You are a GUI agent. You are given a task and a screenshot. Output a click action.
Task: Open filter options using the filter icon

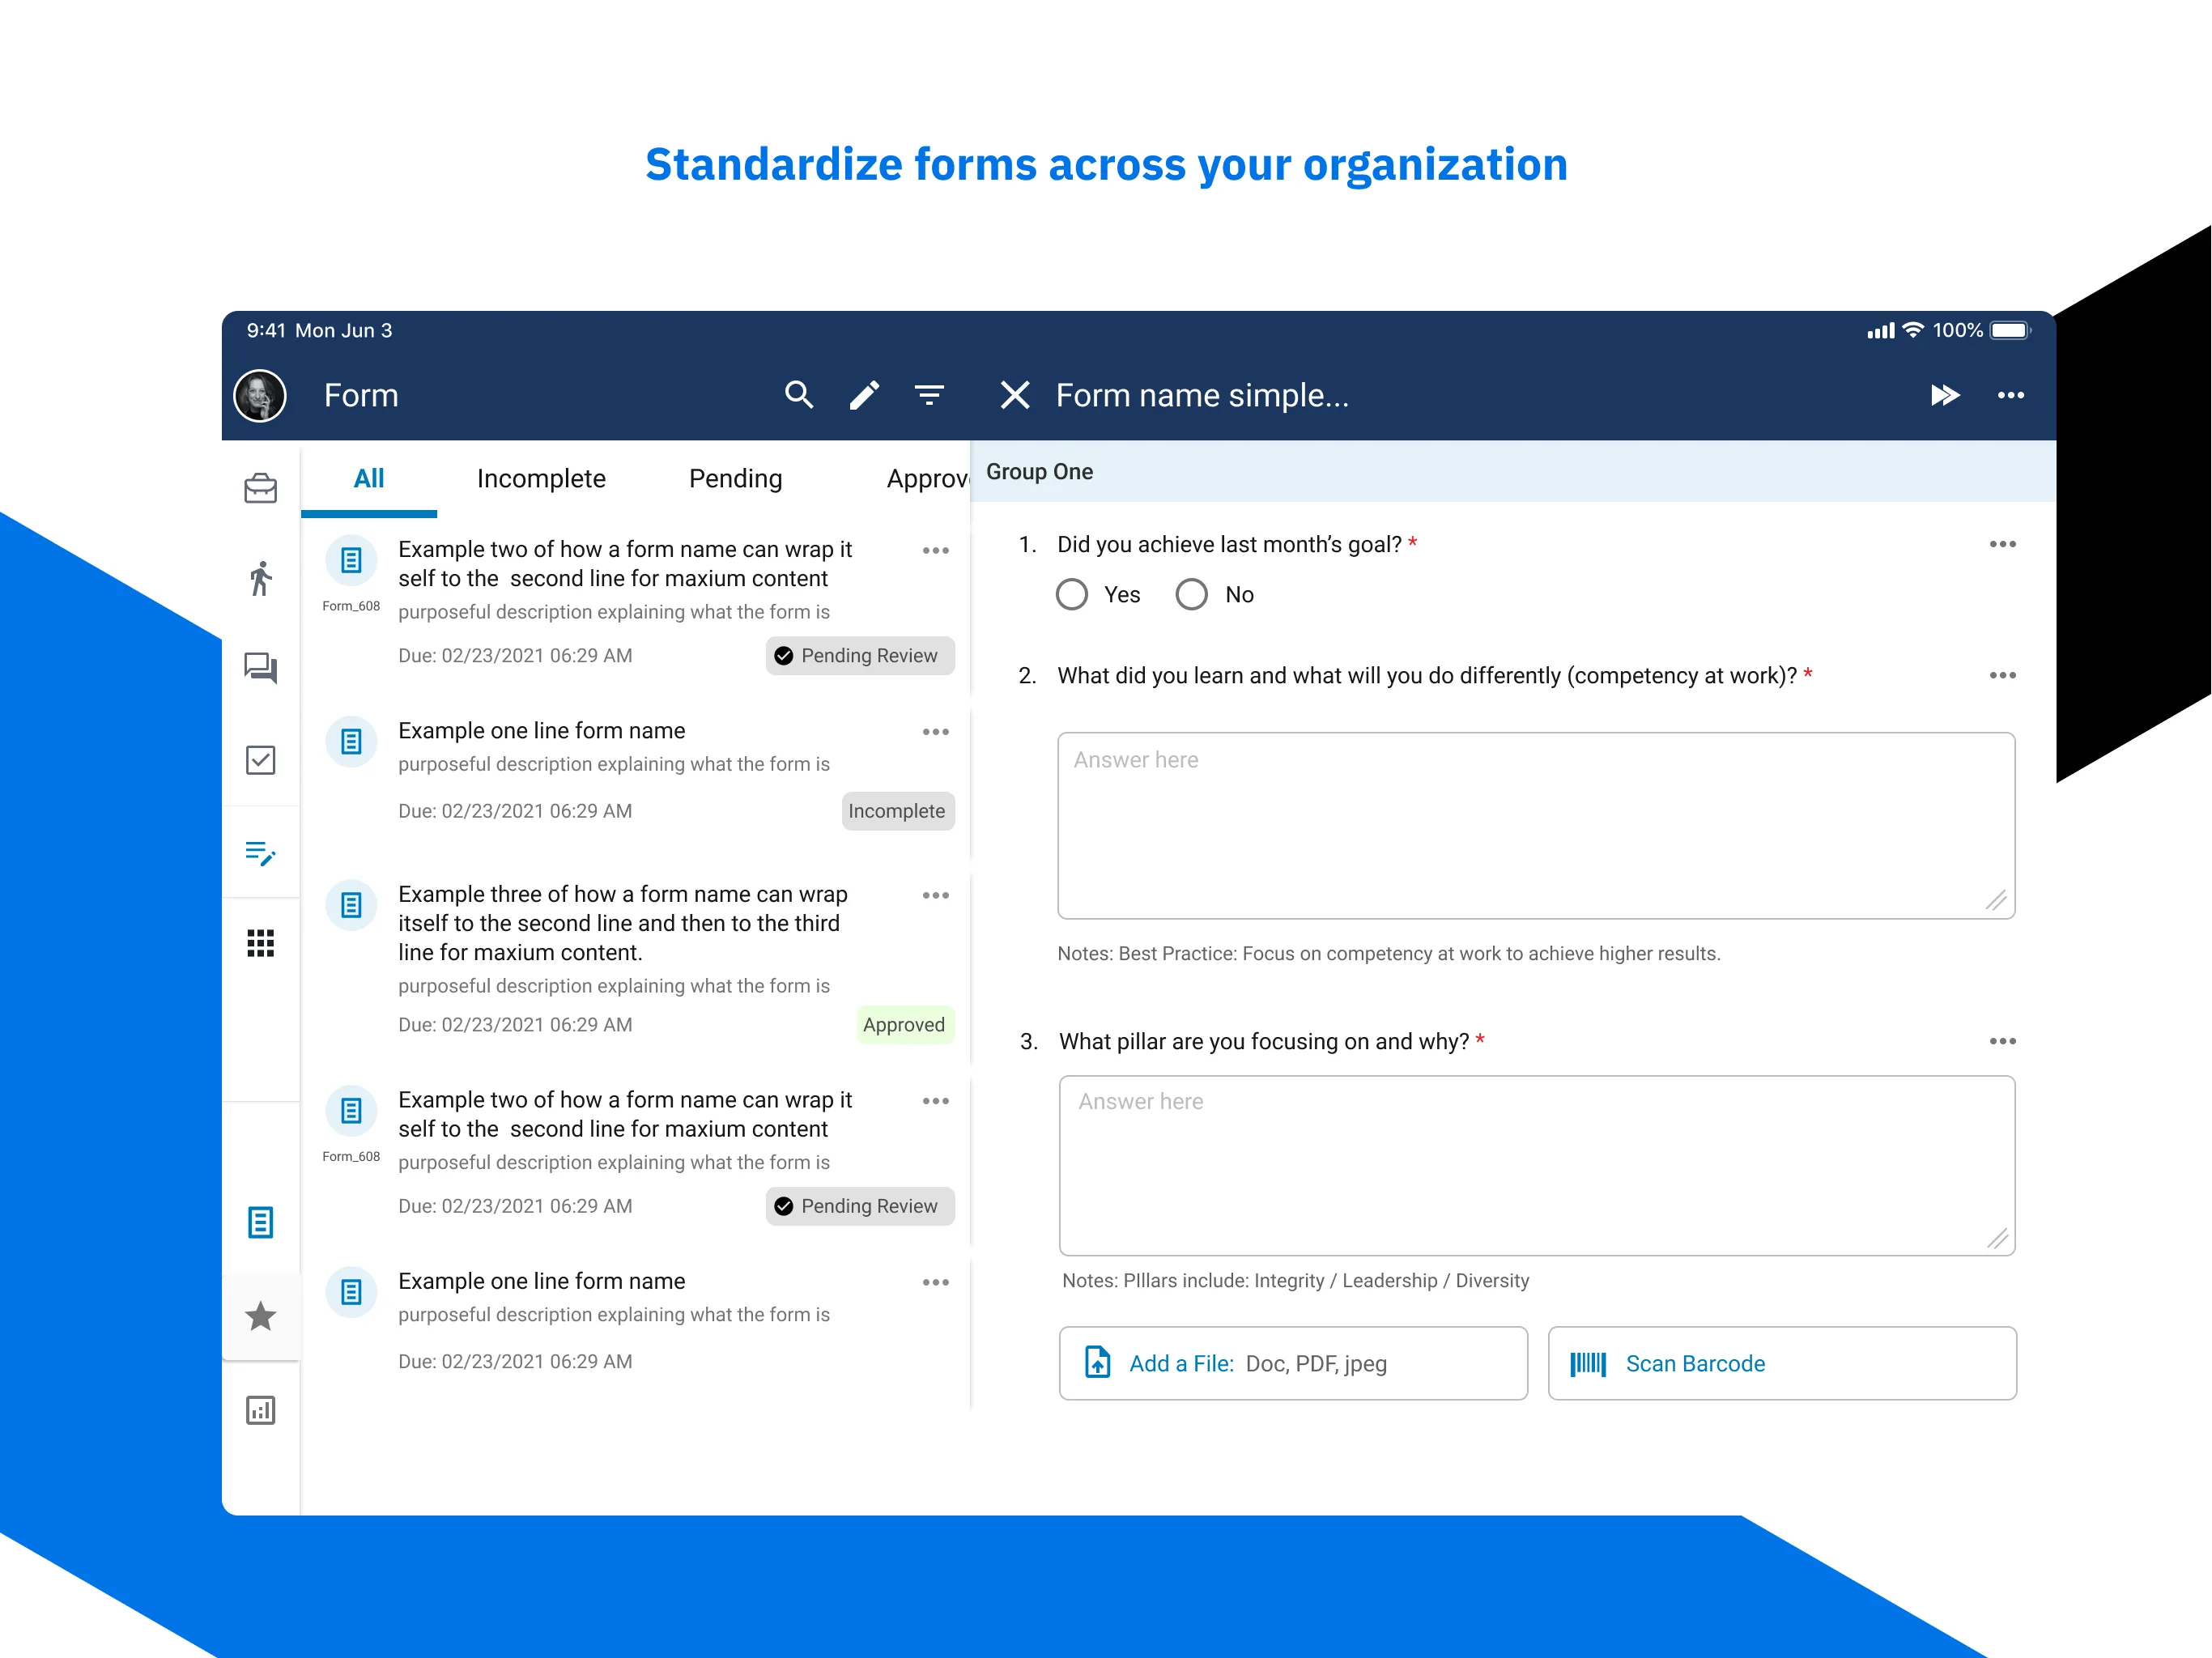point(929,395)
